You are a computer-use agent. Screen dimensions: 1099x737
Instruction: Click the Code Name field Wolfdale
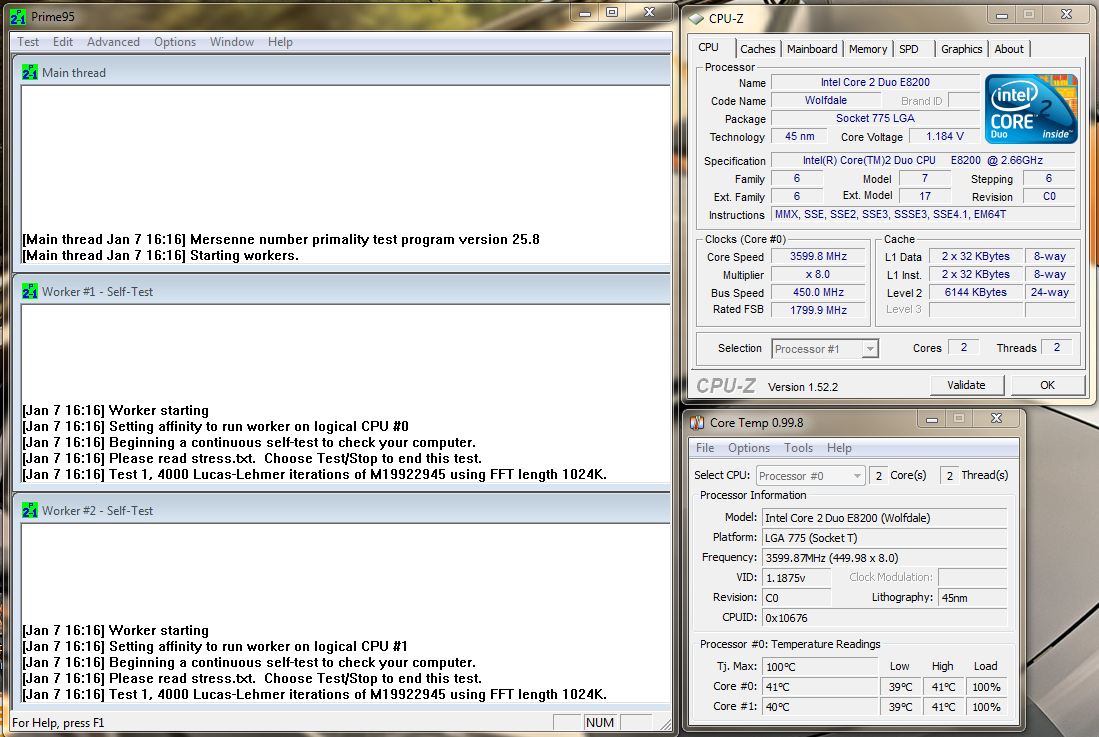click(x=826, y=100)
